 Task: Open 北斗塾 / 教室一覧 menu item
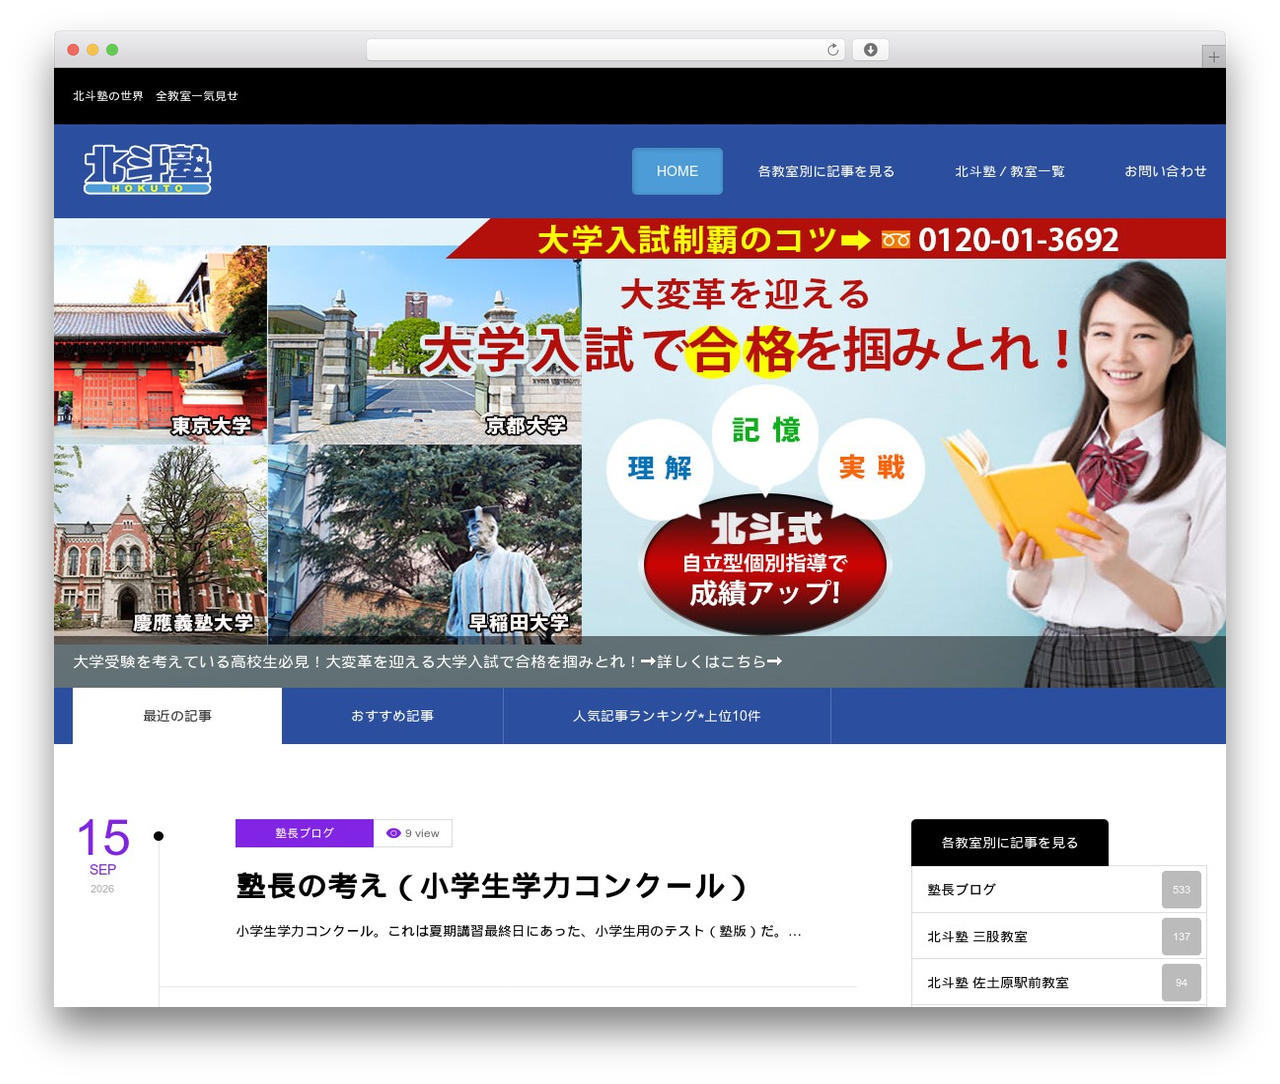1009,171
